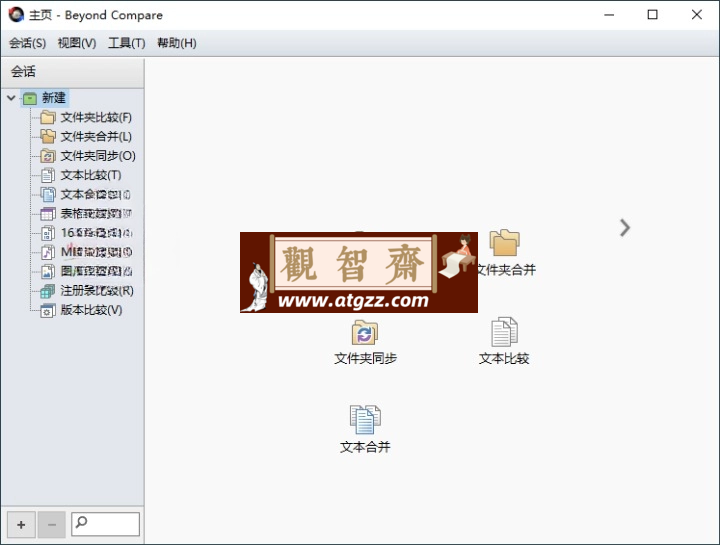Click the text merge icon in tree
Image resolution: width=720 pixels, height=545 pixels.
coord(48,195)
